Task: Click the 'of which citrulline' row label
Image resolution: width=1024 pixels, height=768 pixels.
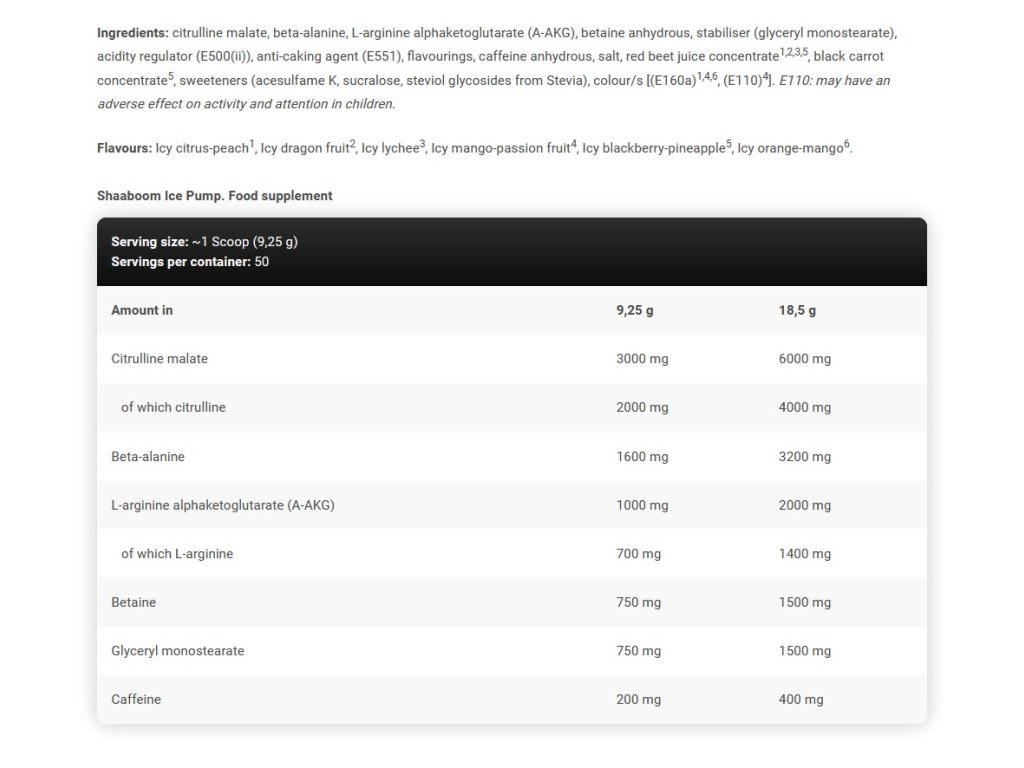Action: [x=173, y=407]
